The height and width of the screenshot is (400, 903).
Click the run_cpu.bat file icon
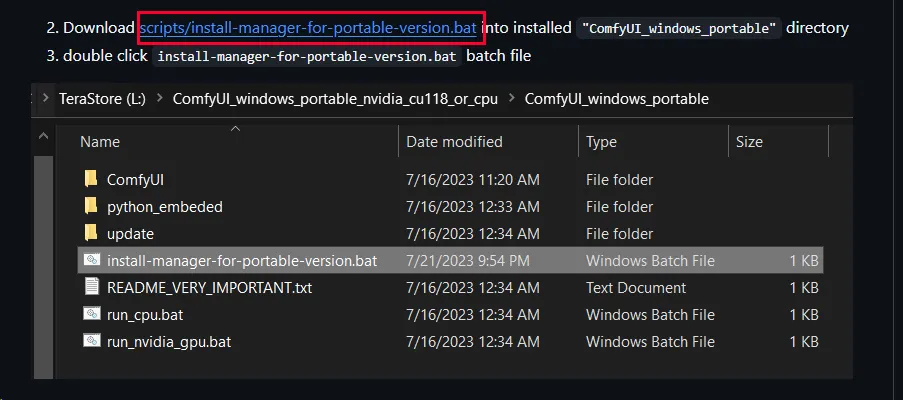pos(91,314)
